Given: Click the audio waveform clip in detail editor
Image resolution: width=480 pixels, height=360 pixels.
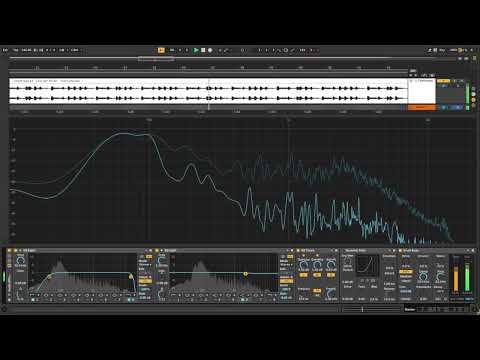Looking at the screenshot, I should coord(208,92).
